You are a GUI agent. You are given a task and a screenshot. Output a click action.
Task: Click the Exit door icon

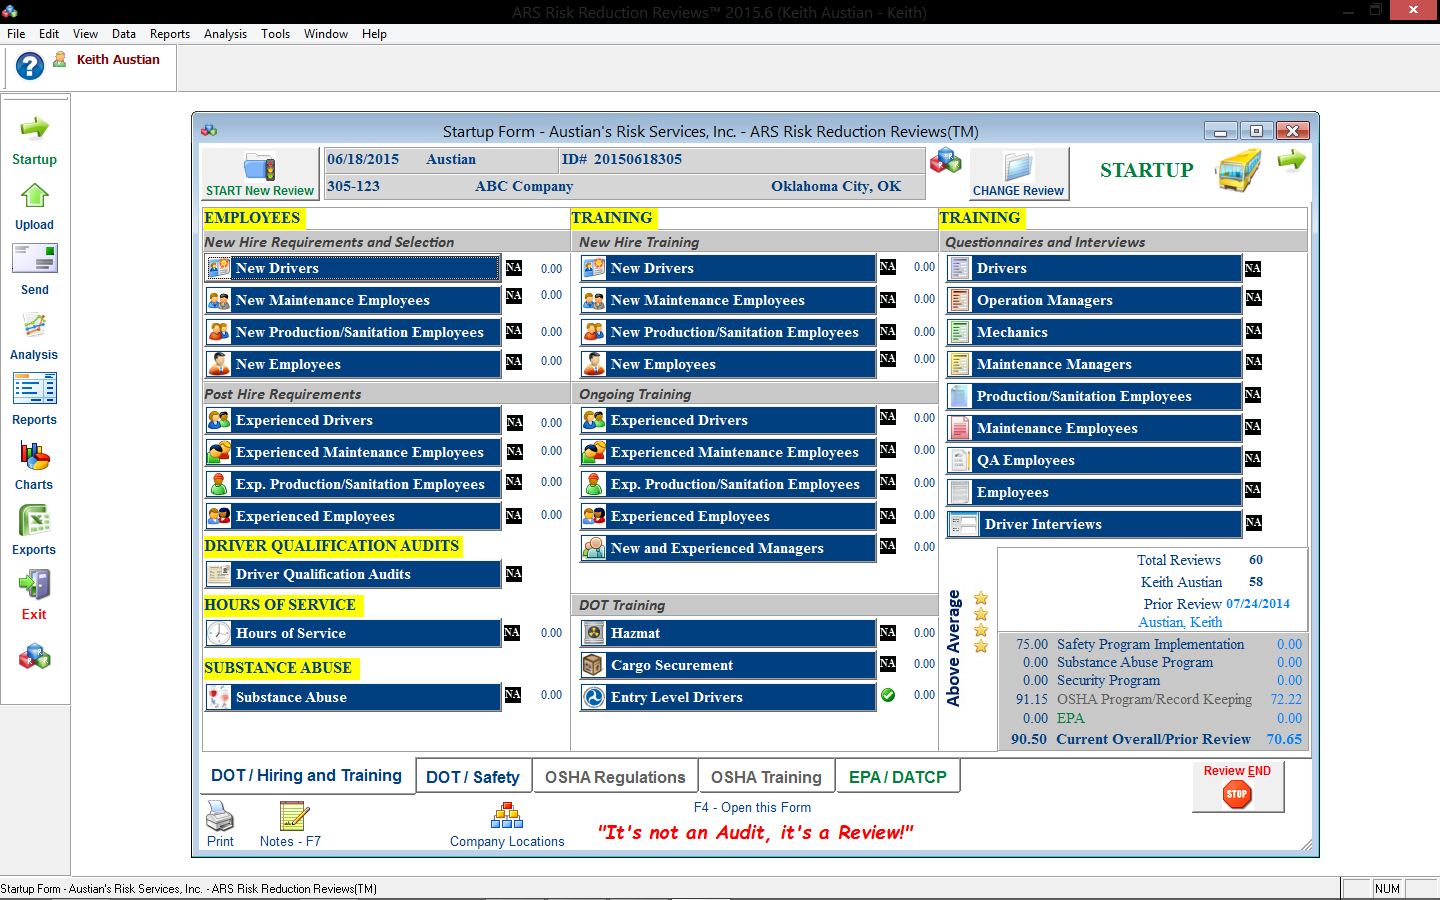point(34,585)
